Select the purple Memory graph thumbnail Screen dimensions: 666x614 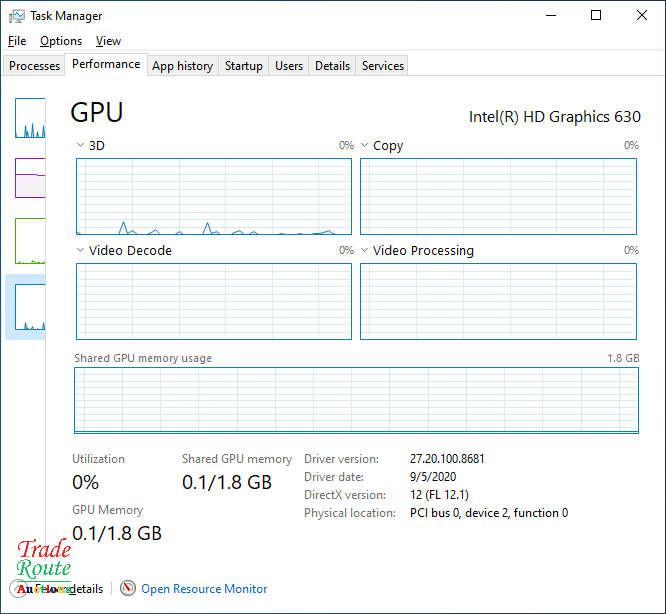(30, 178)
